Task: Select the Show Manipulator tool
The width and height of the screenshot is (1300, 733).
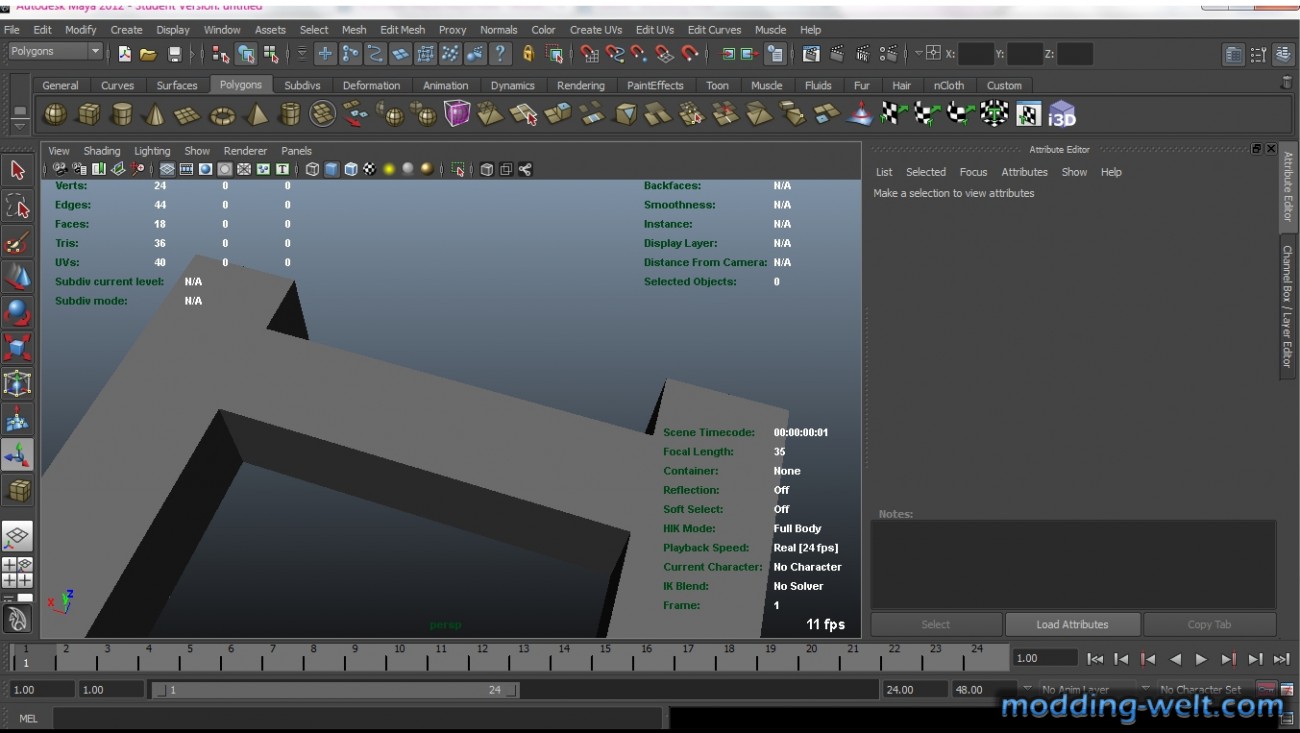Action: click(x=17, y=455)
